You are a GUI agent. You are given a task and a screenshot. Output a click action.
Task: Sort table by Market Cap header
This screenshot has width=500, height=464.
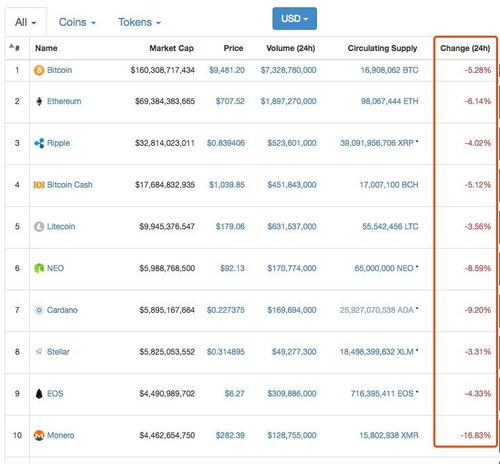(x=171, y=48)
